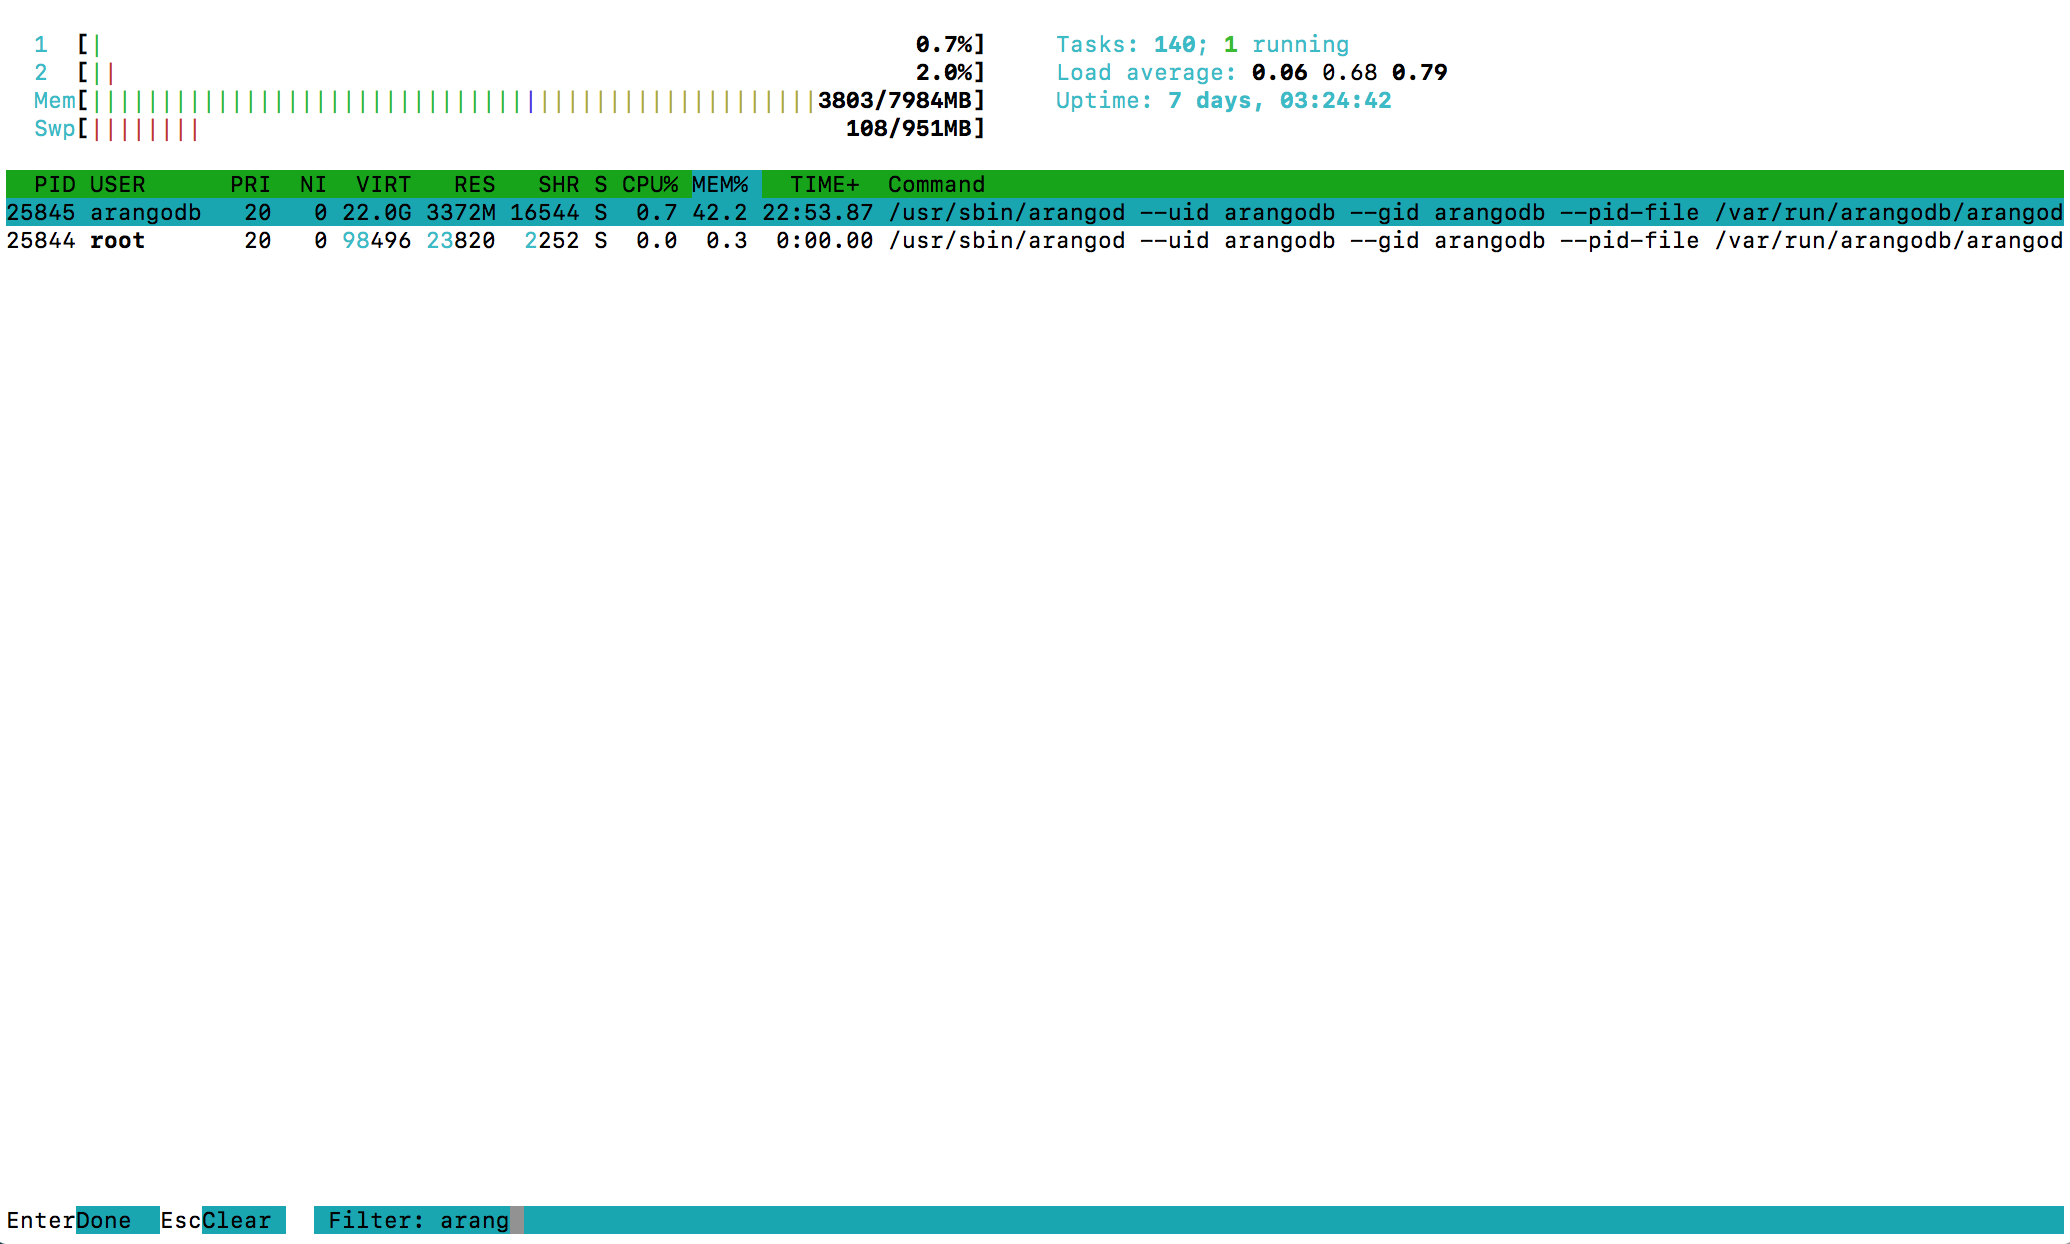Image resolution: width=2070 pixels, height=1244 pixels.
Task: Click the RES column header
Action: 474,184
